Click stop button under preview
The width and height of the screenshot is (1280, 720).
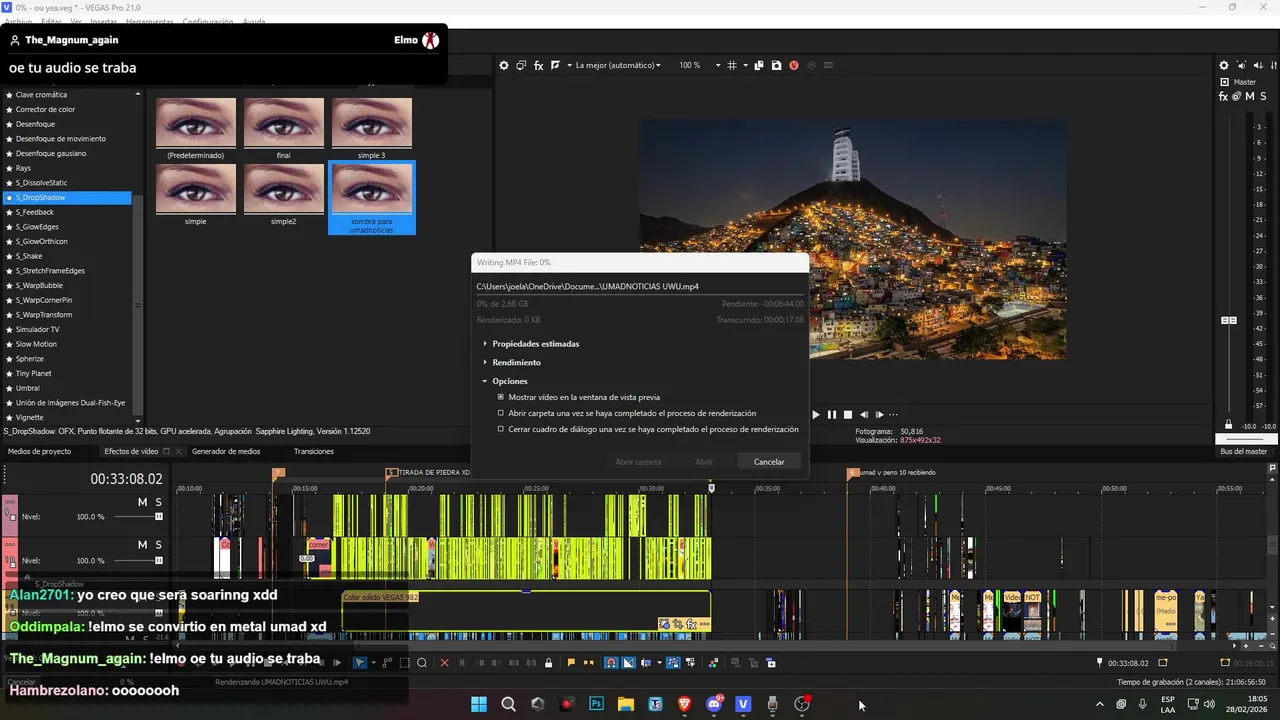848,414
